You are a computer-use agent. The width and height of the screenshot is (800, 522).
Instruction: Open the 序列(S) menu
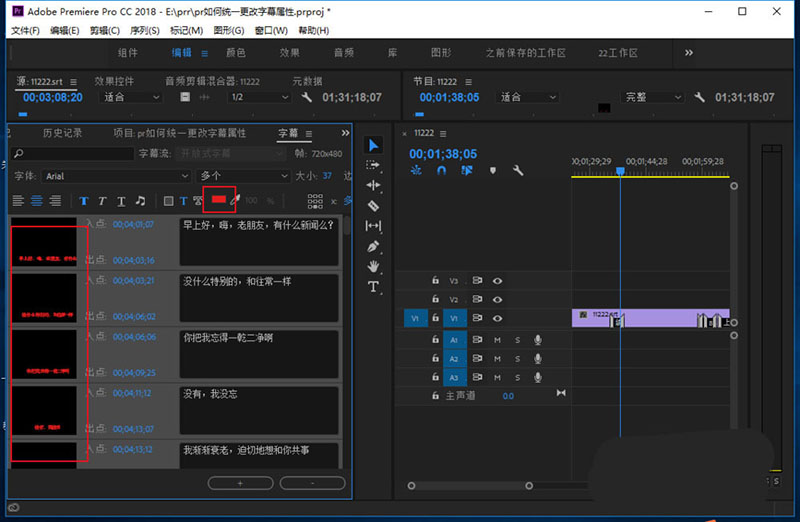145,31
